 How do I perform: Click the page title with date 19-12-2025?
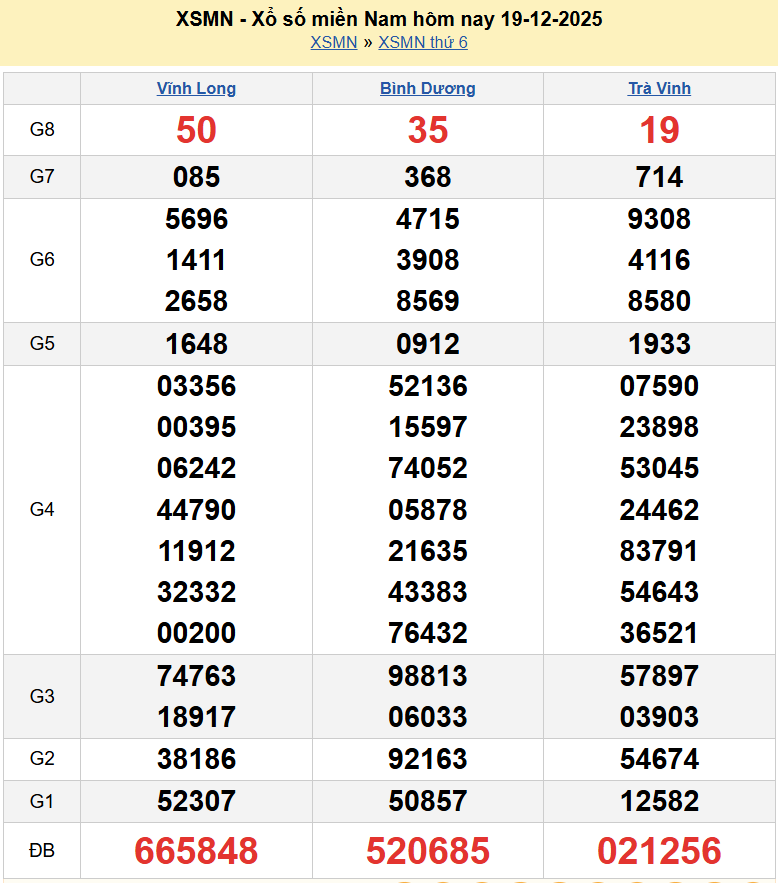click(x=389, y=19)
